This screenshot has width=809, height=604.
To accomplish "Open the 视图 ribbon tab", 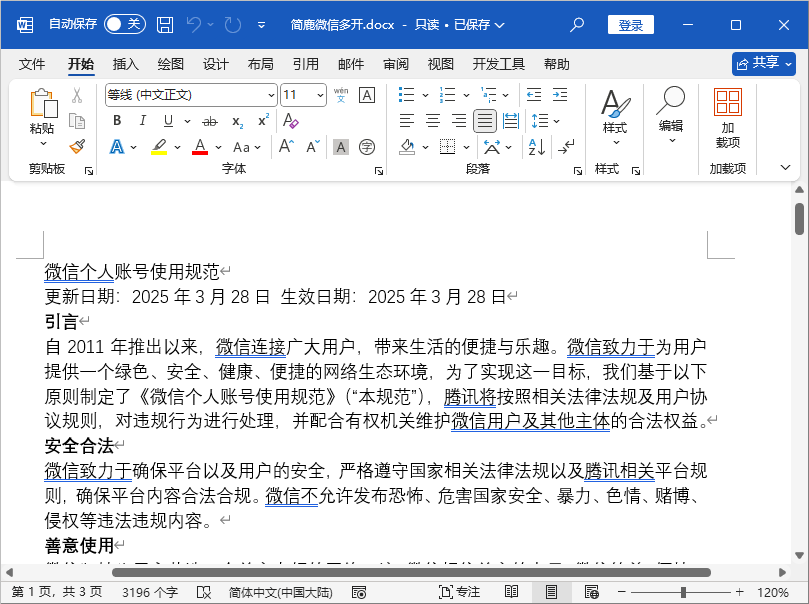I will 441,64.
